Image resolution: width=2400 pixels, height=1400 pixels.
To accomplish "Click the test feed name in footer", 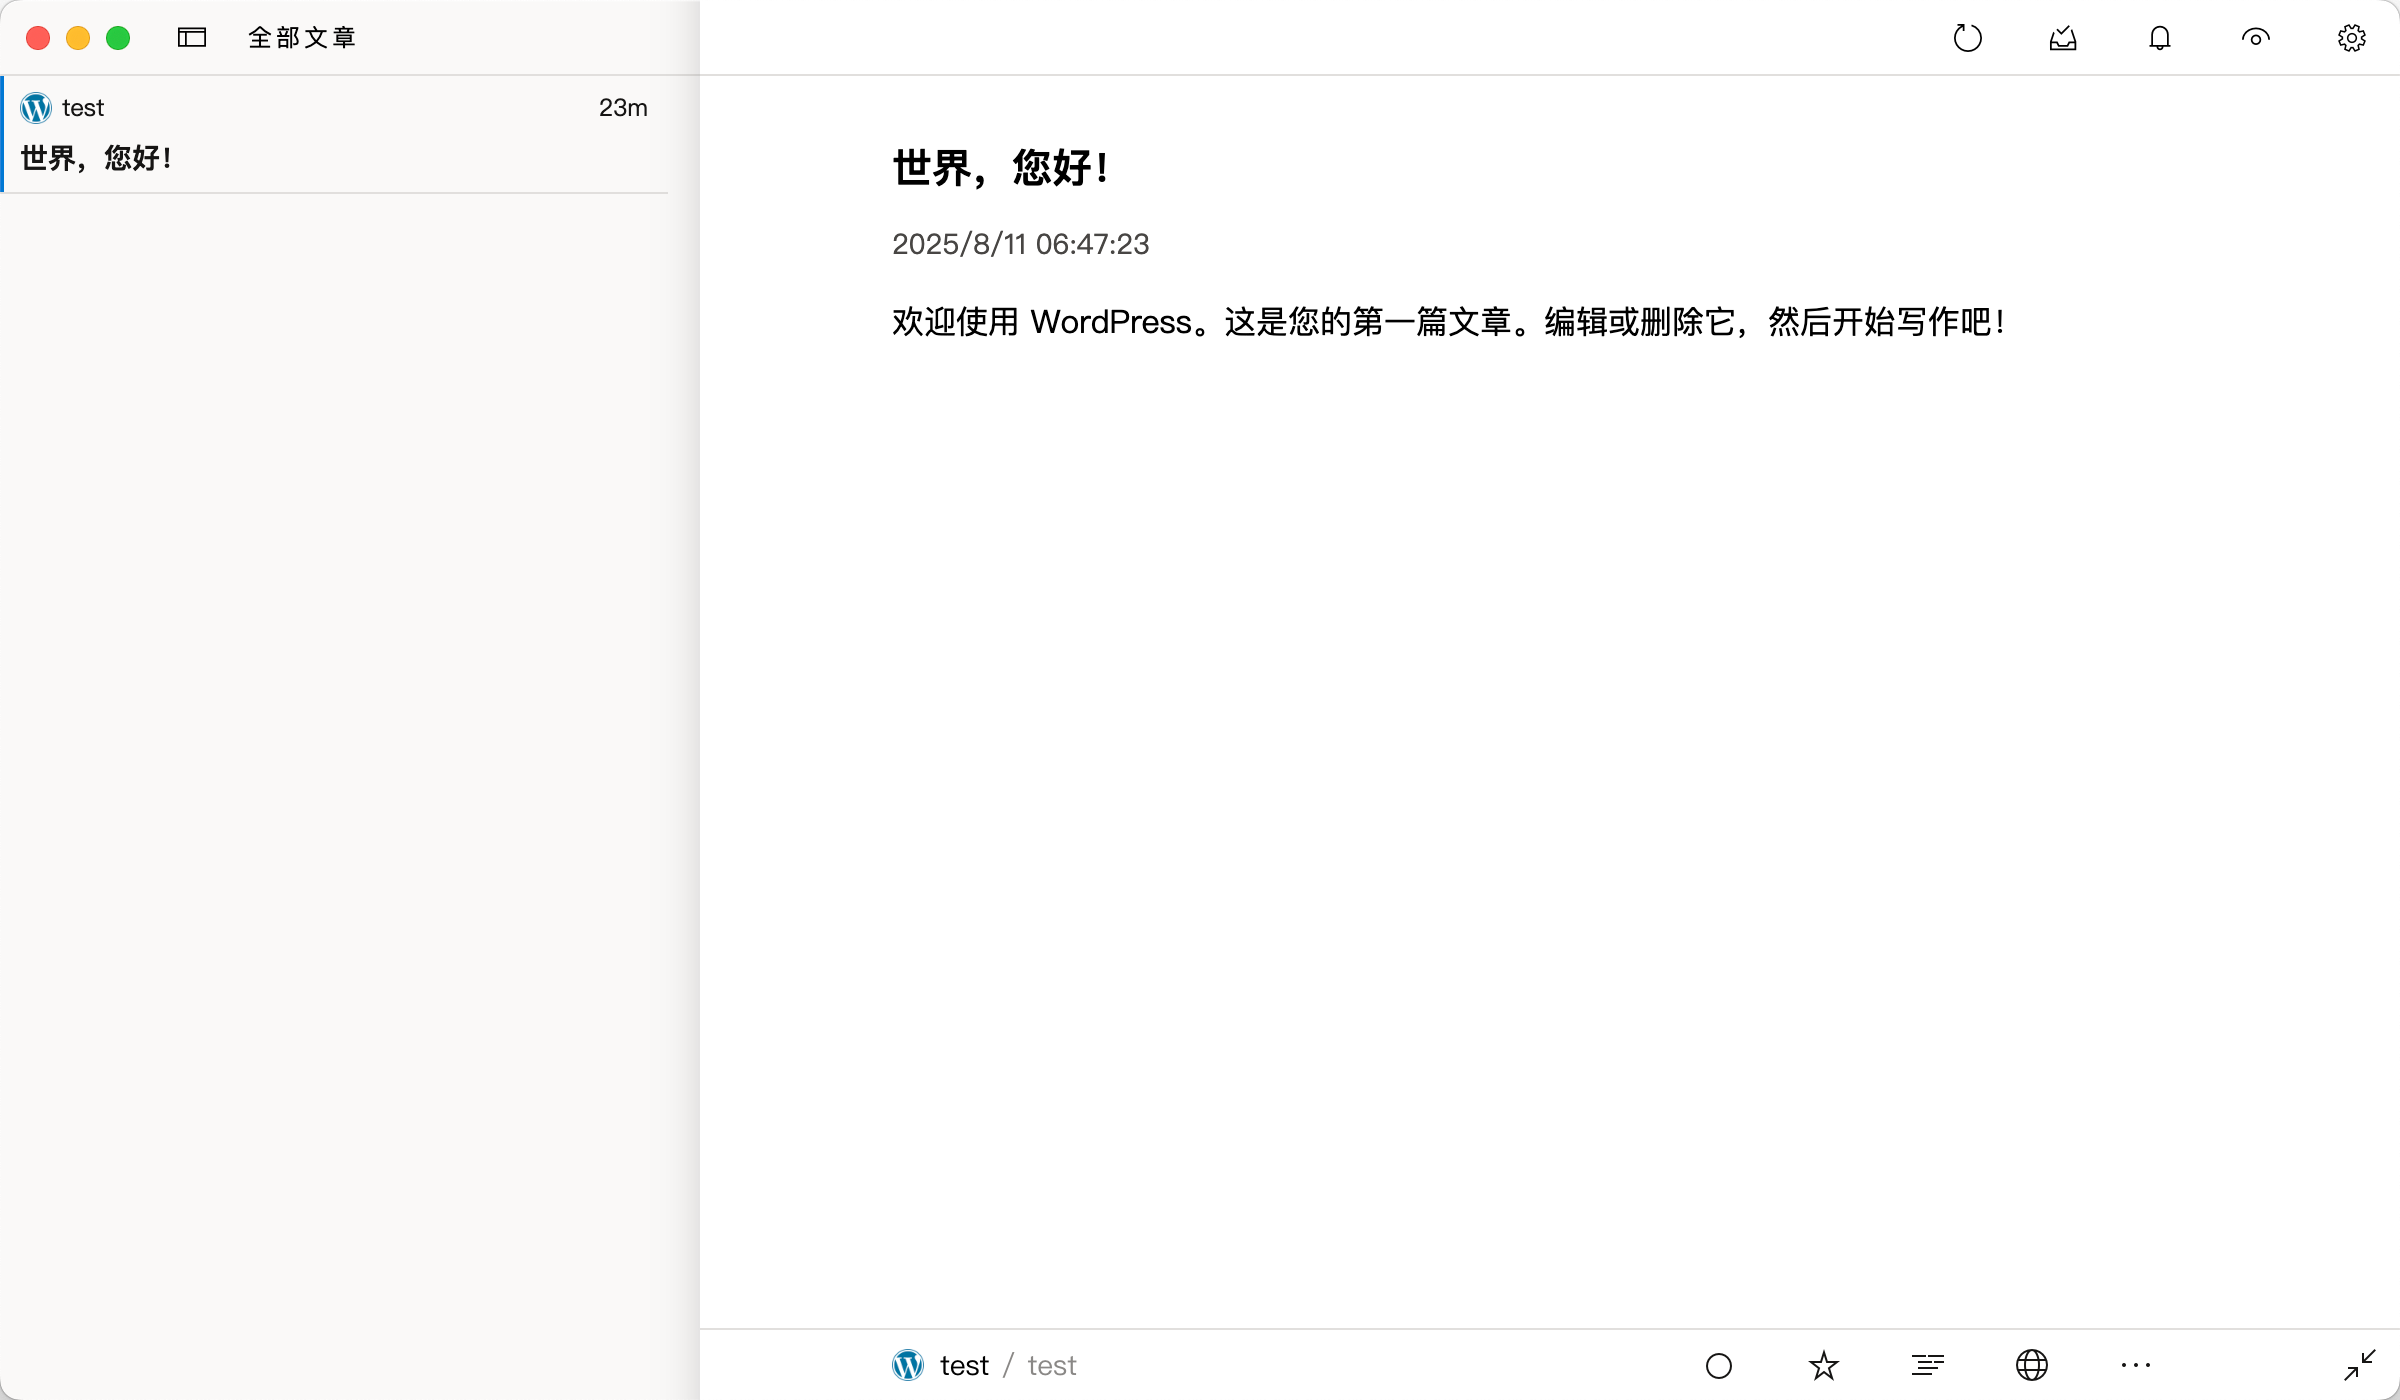I will [x=964, y=1365].
